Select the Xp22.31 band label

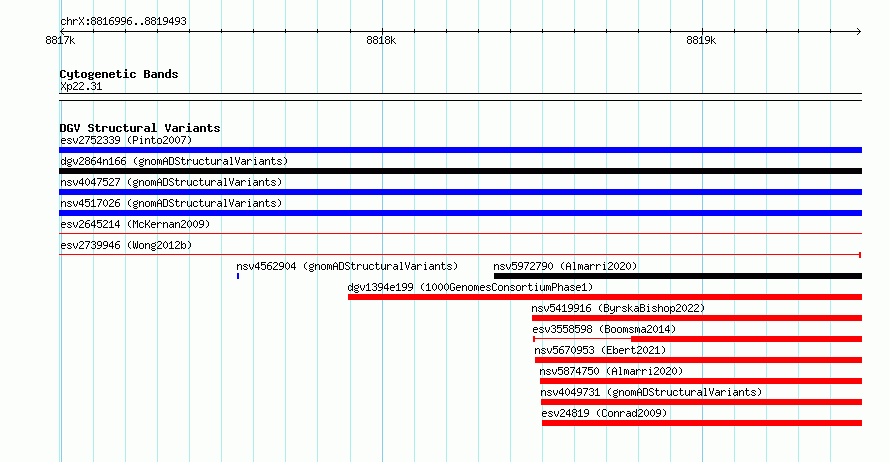81,86
